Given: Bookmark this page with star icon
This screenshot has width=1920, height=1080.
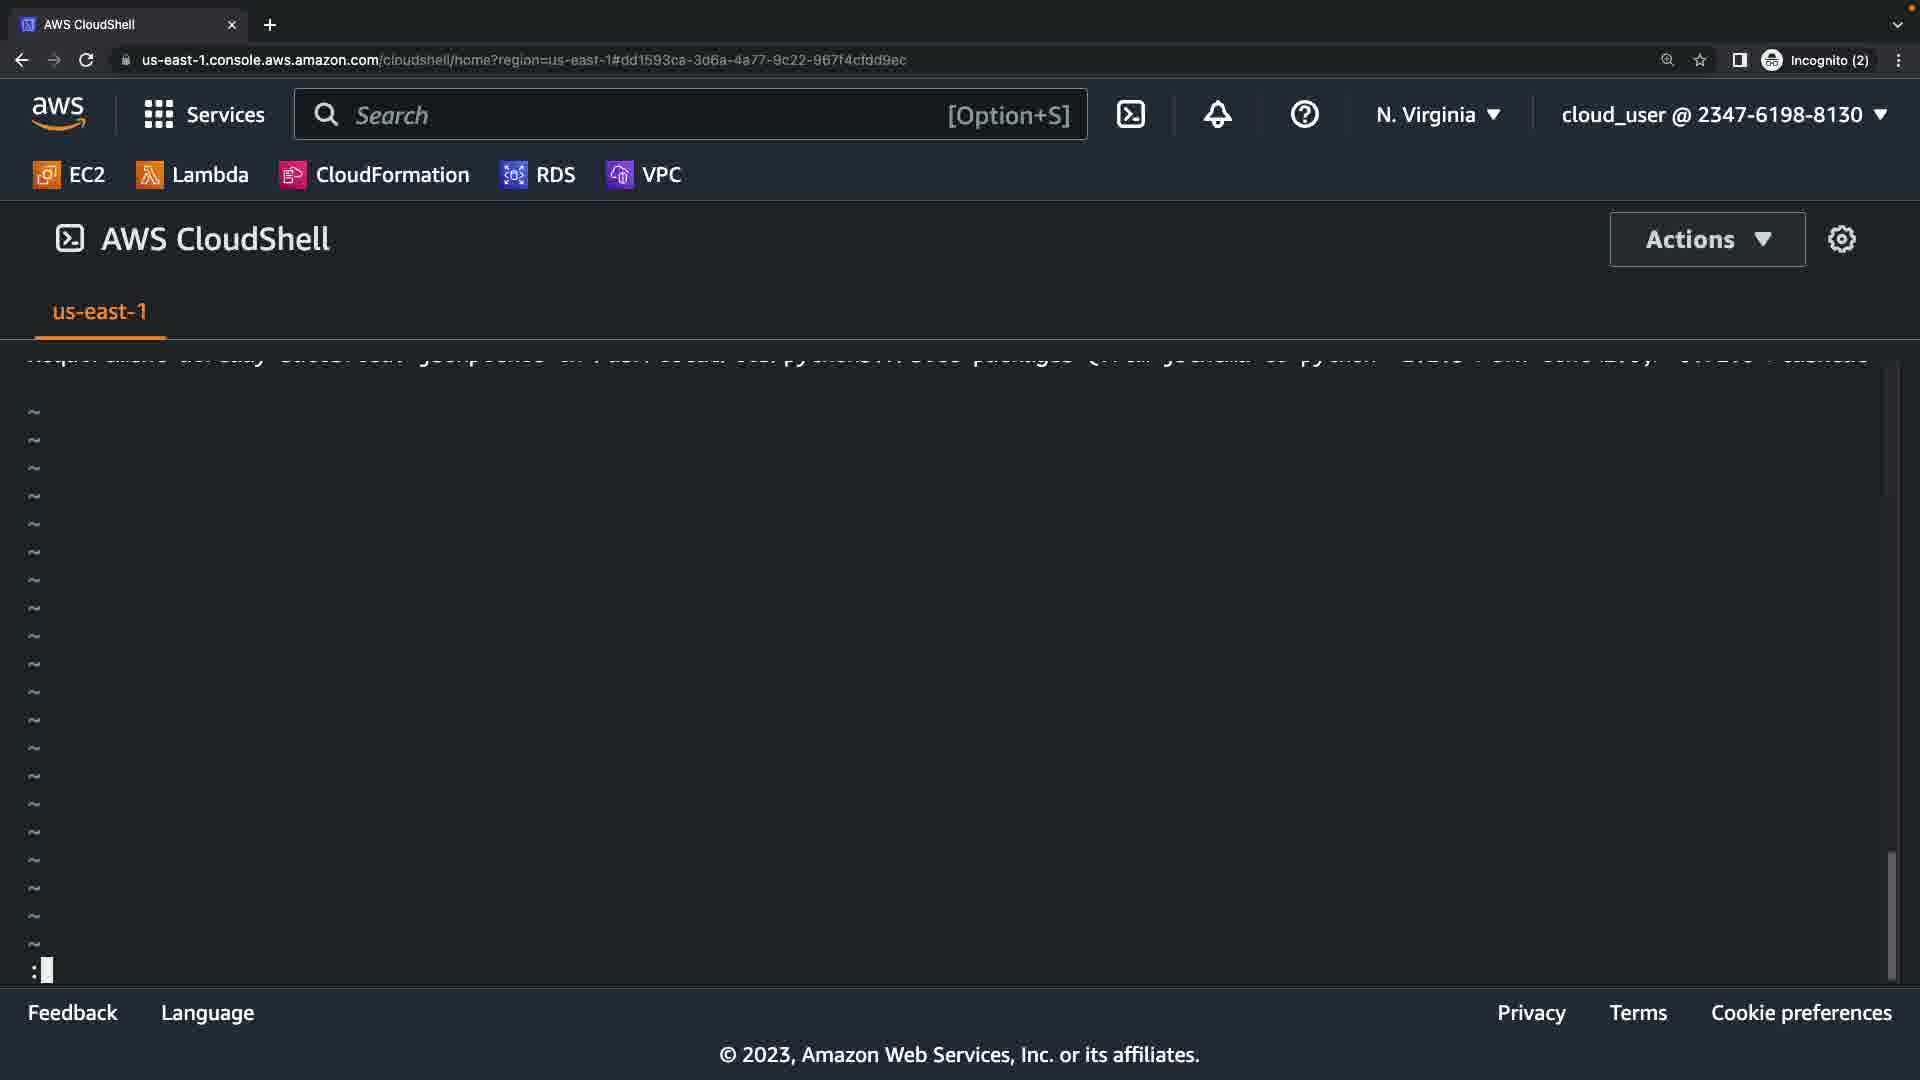Looking at the screenshot, I should [x=1699, y=60].
